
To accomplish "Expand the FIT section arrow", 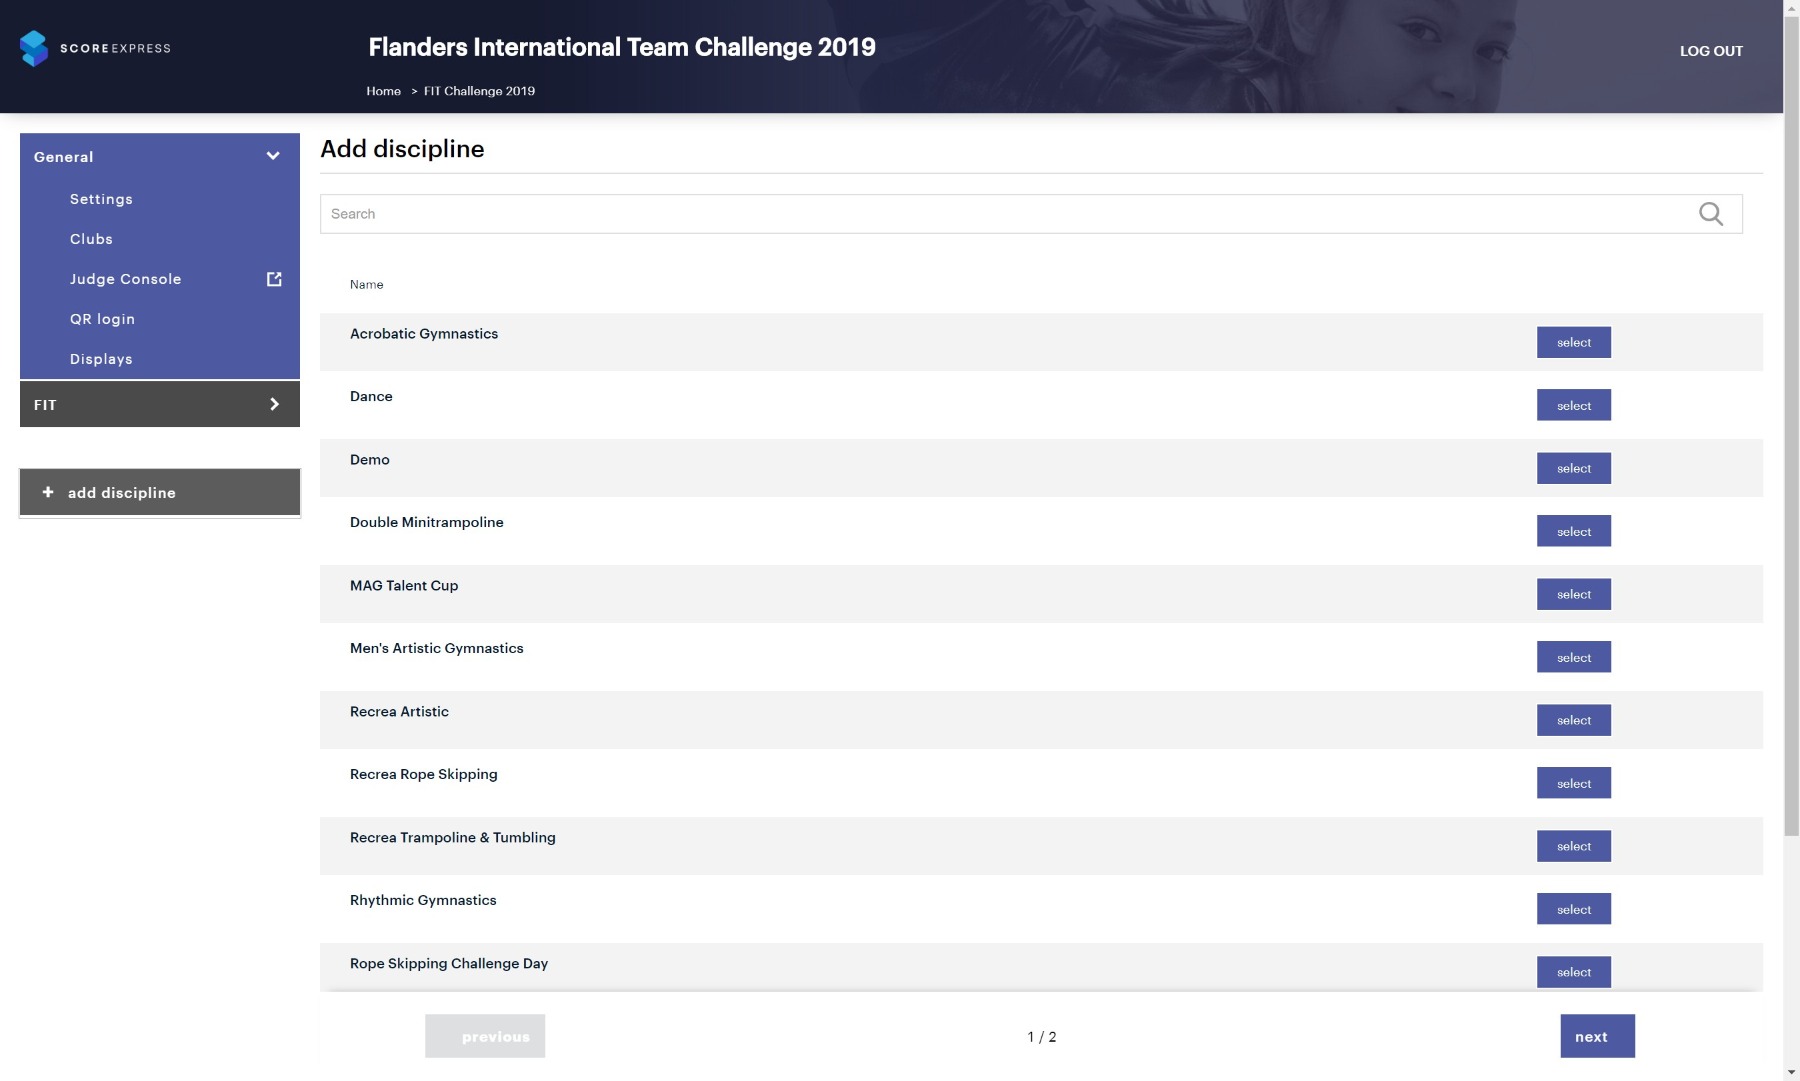I will 274,404.
